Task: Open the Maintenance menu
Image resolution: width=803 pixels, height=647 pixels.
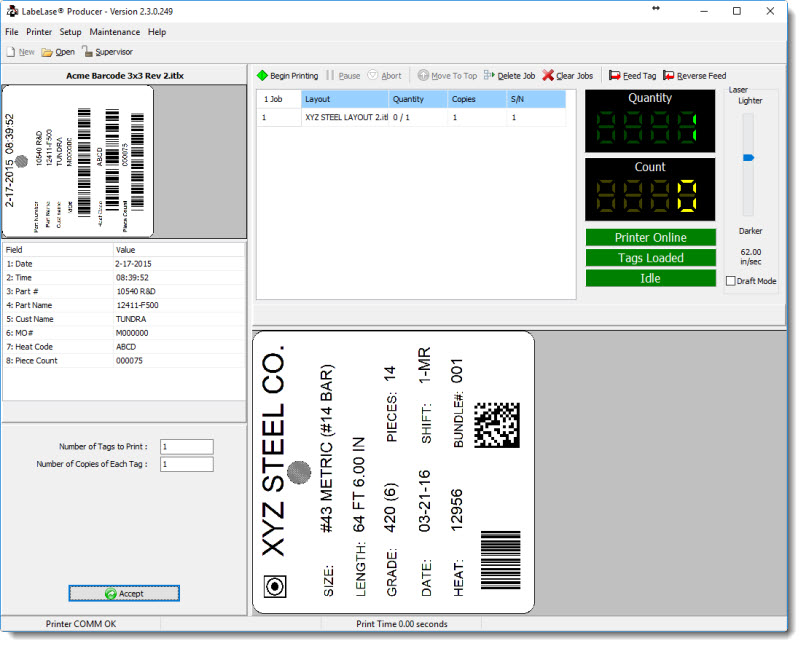Action: 115,32
